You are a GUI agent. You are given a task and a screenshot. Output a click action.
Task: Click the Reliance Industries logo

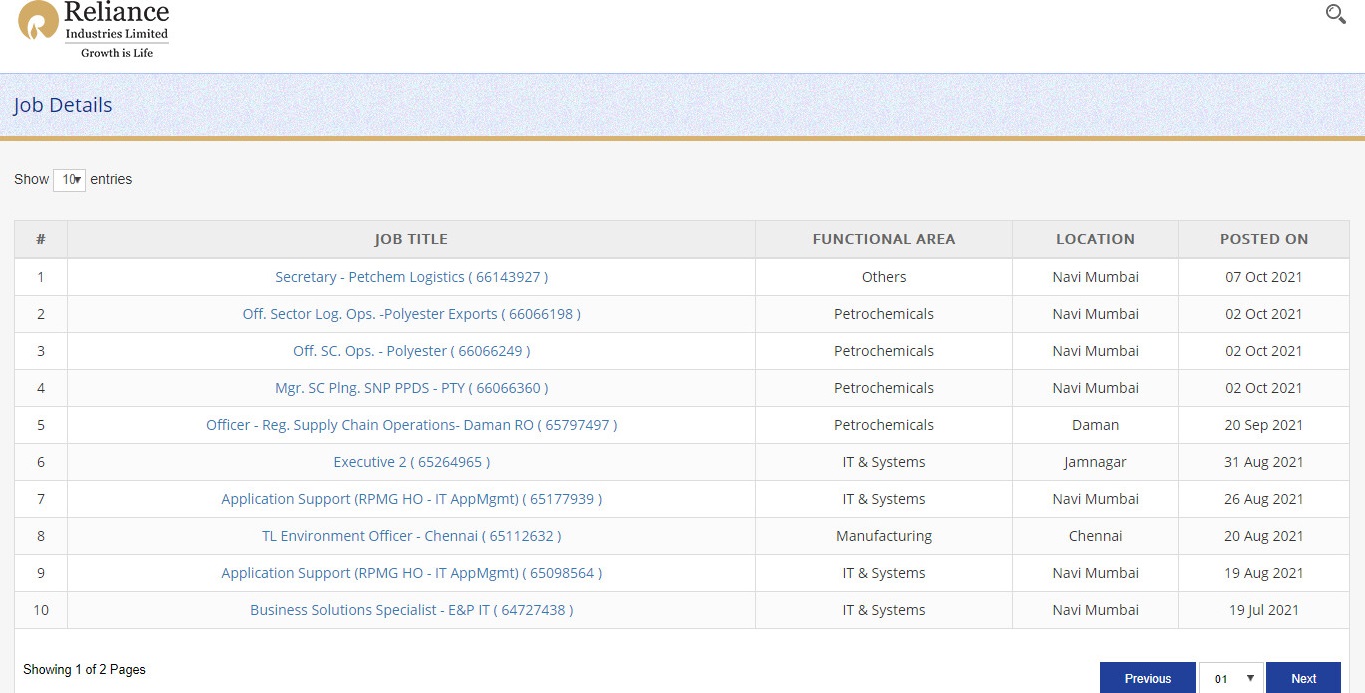point(94,30)
